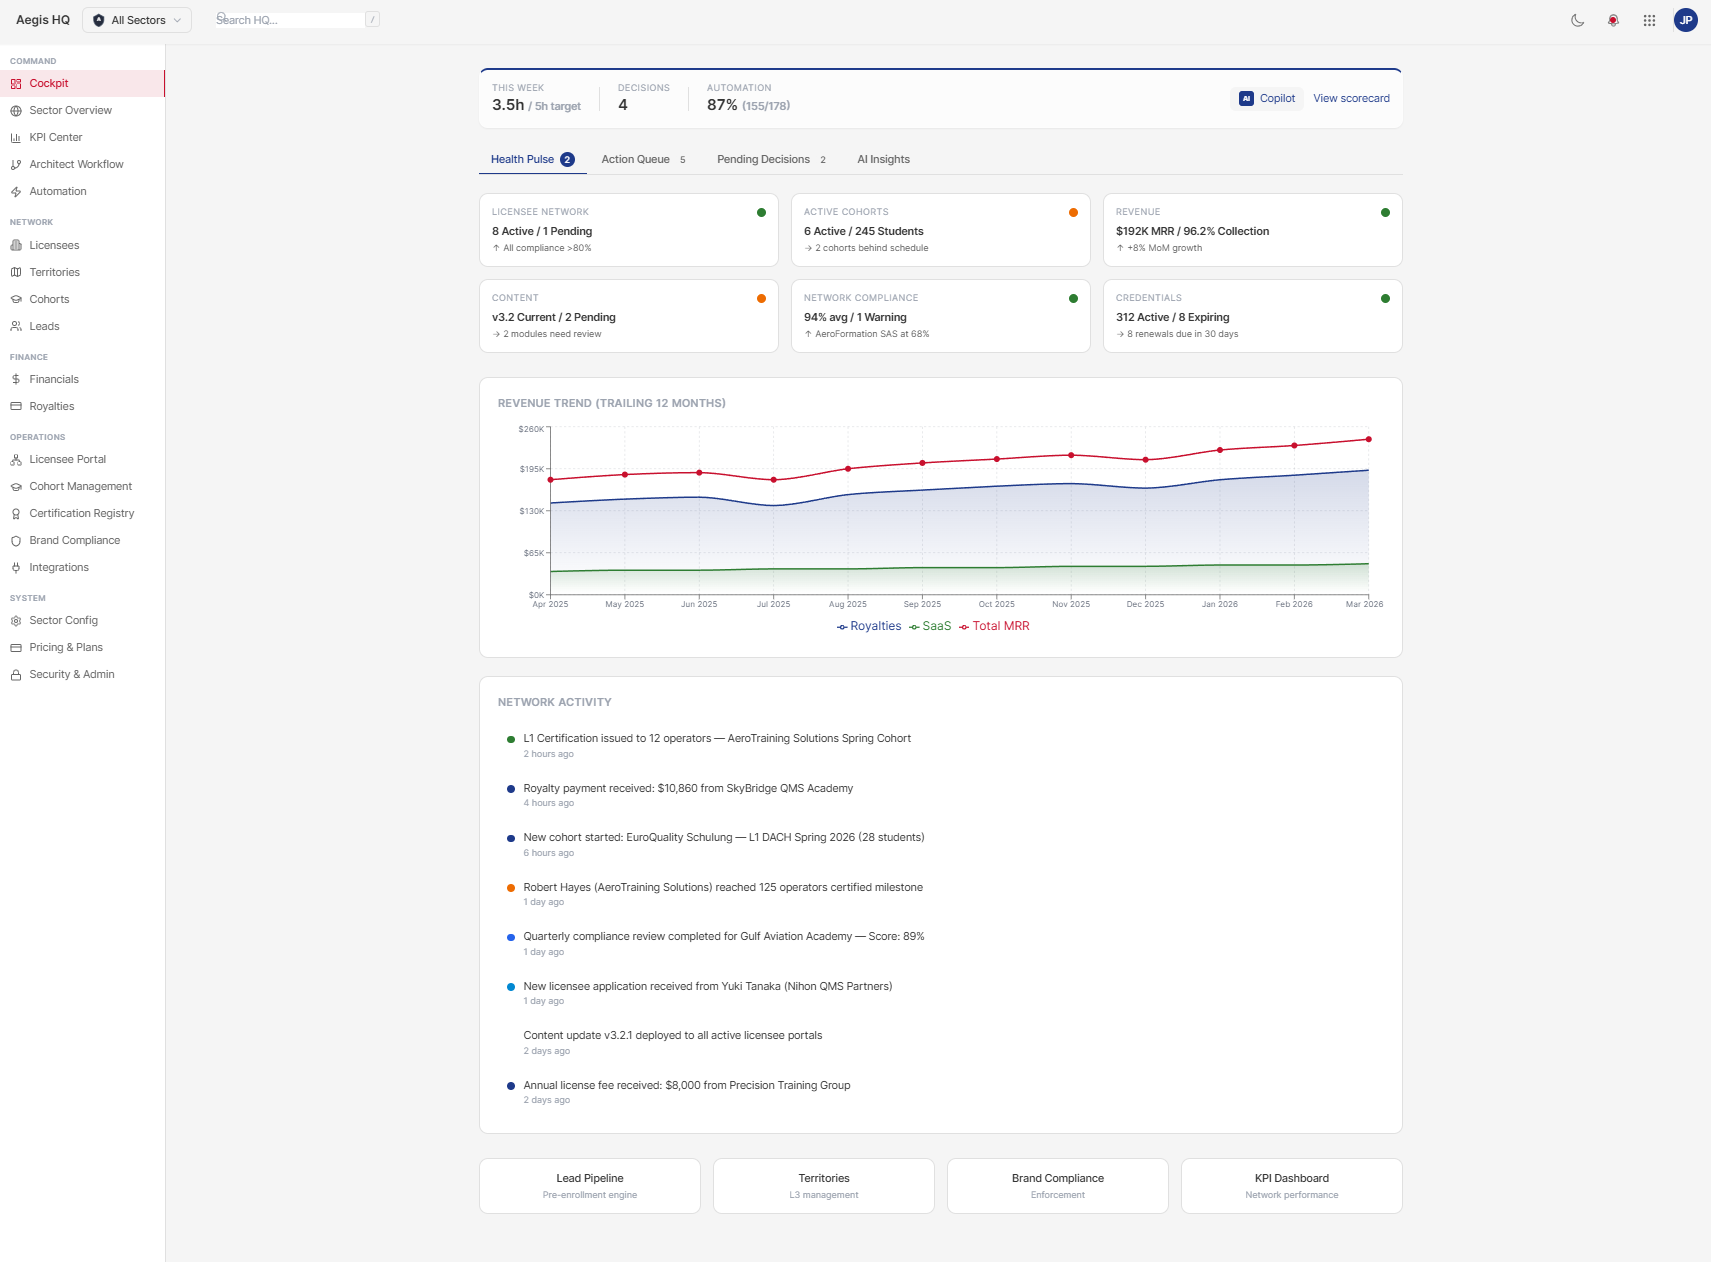Open the KPI Dashboard shortcut card
The height and width of the screenshot is (1262, 1711).
point(1292,1186)
